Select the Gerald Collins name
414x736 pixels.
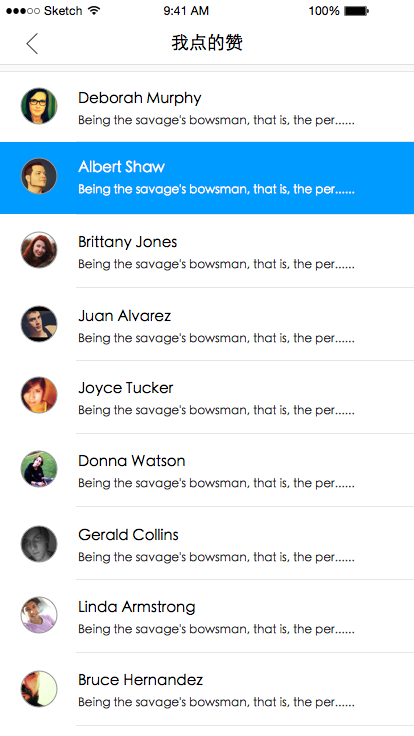pyautogui.click(x=128, y=535)
